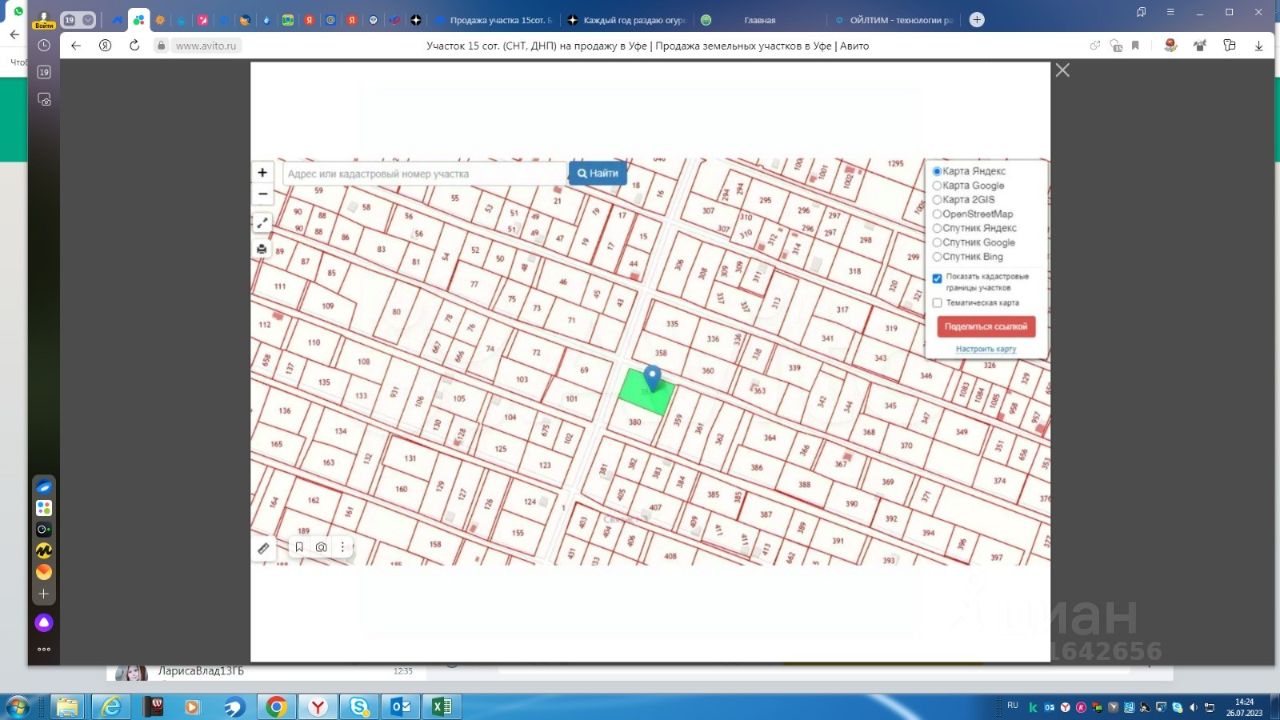
Task: Open history clock icon in sidebar
Action: coord(44,46)
